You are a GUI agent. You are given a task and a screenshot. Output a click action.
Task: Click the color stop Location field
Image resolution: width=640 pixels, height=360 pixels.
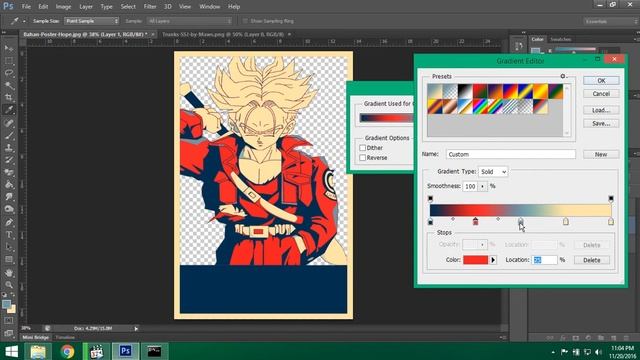point(544,260)
